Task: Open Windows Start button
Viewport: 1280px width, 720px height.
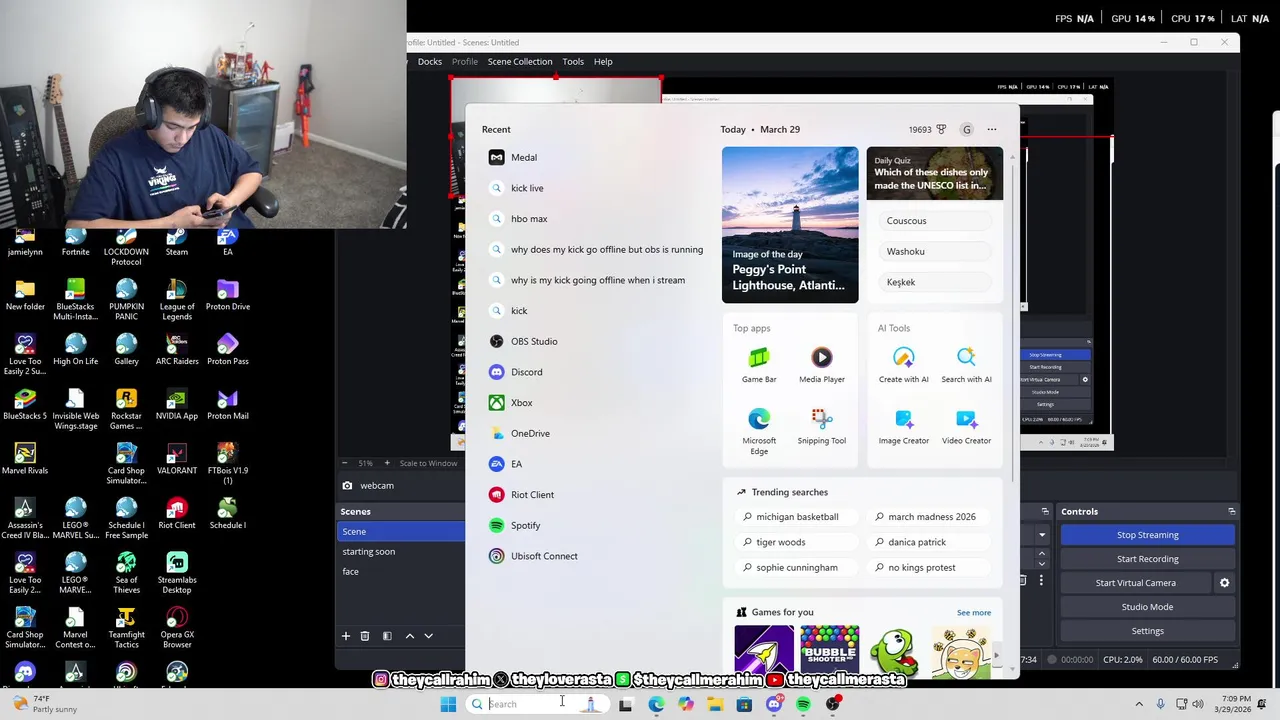Action: tap(448, 704)
